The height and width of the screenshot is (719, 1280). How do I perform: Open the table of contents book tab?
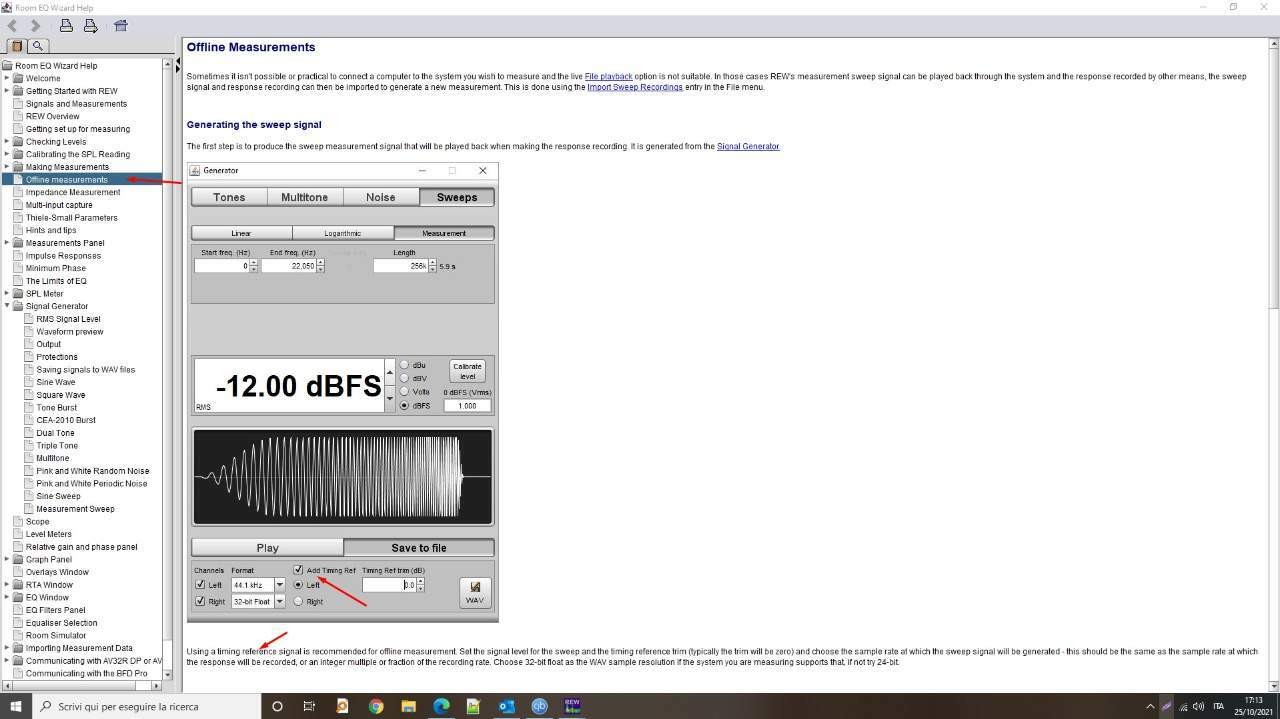pyautogui.click(x=16, y=46)
